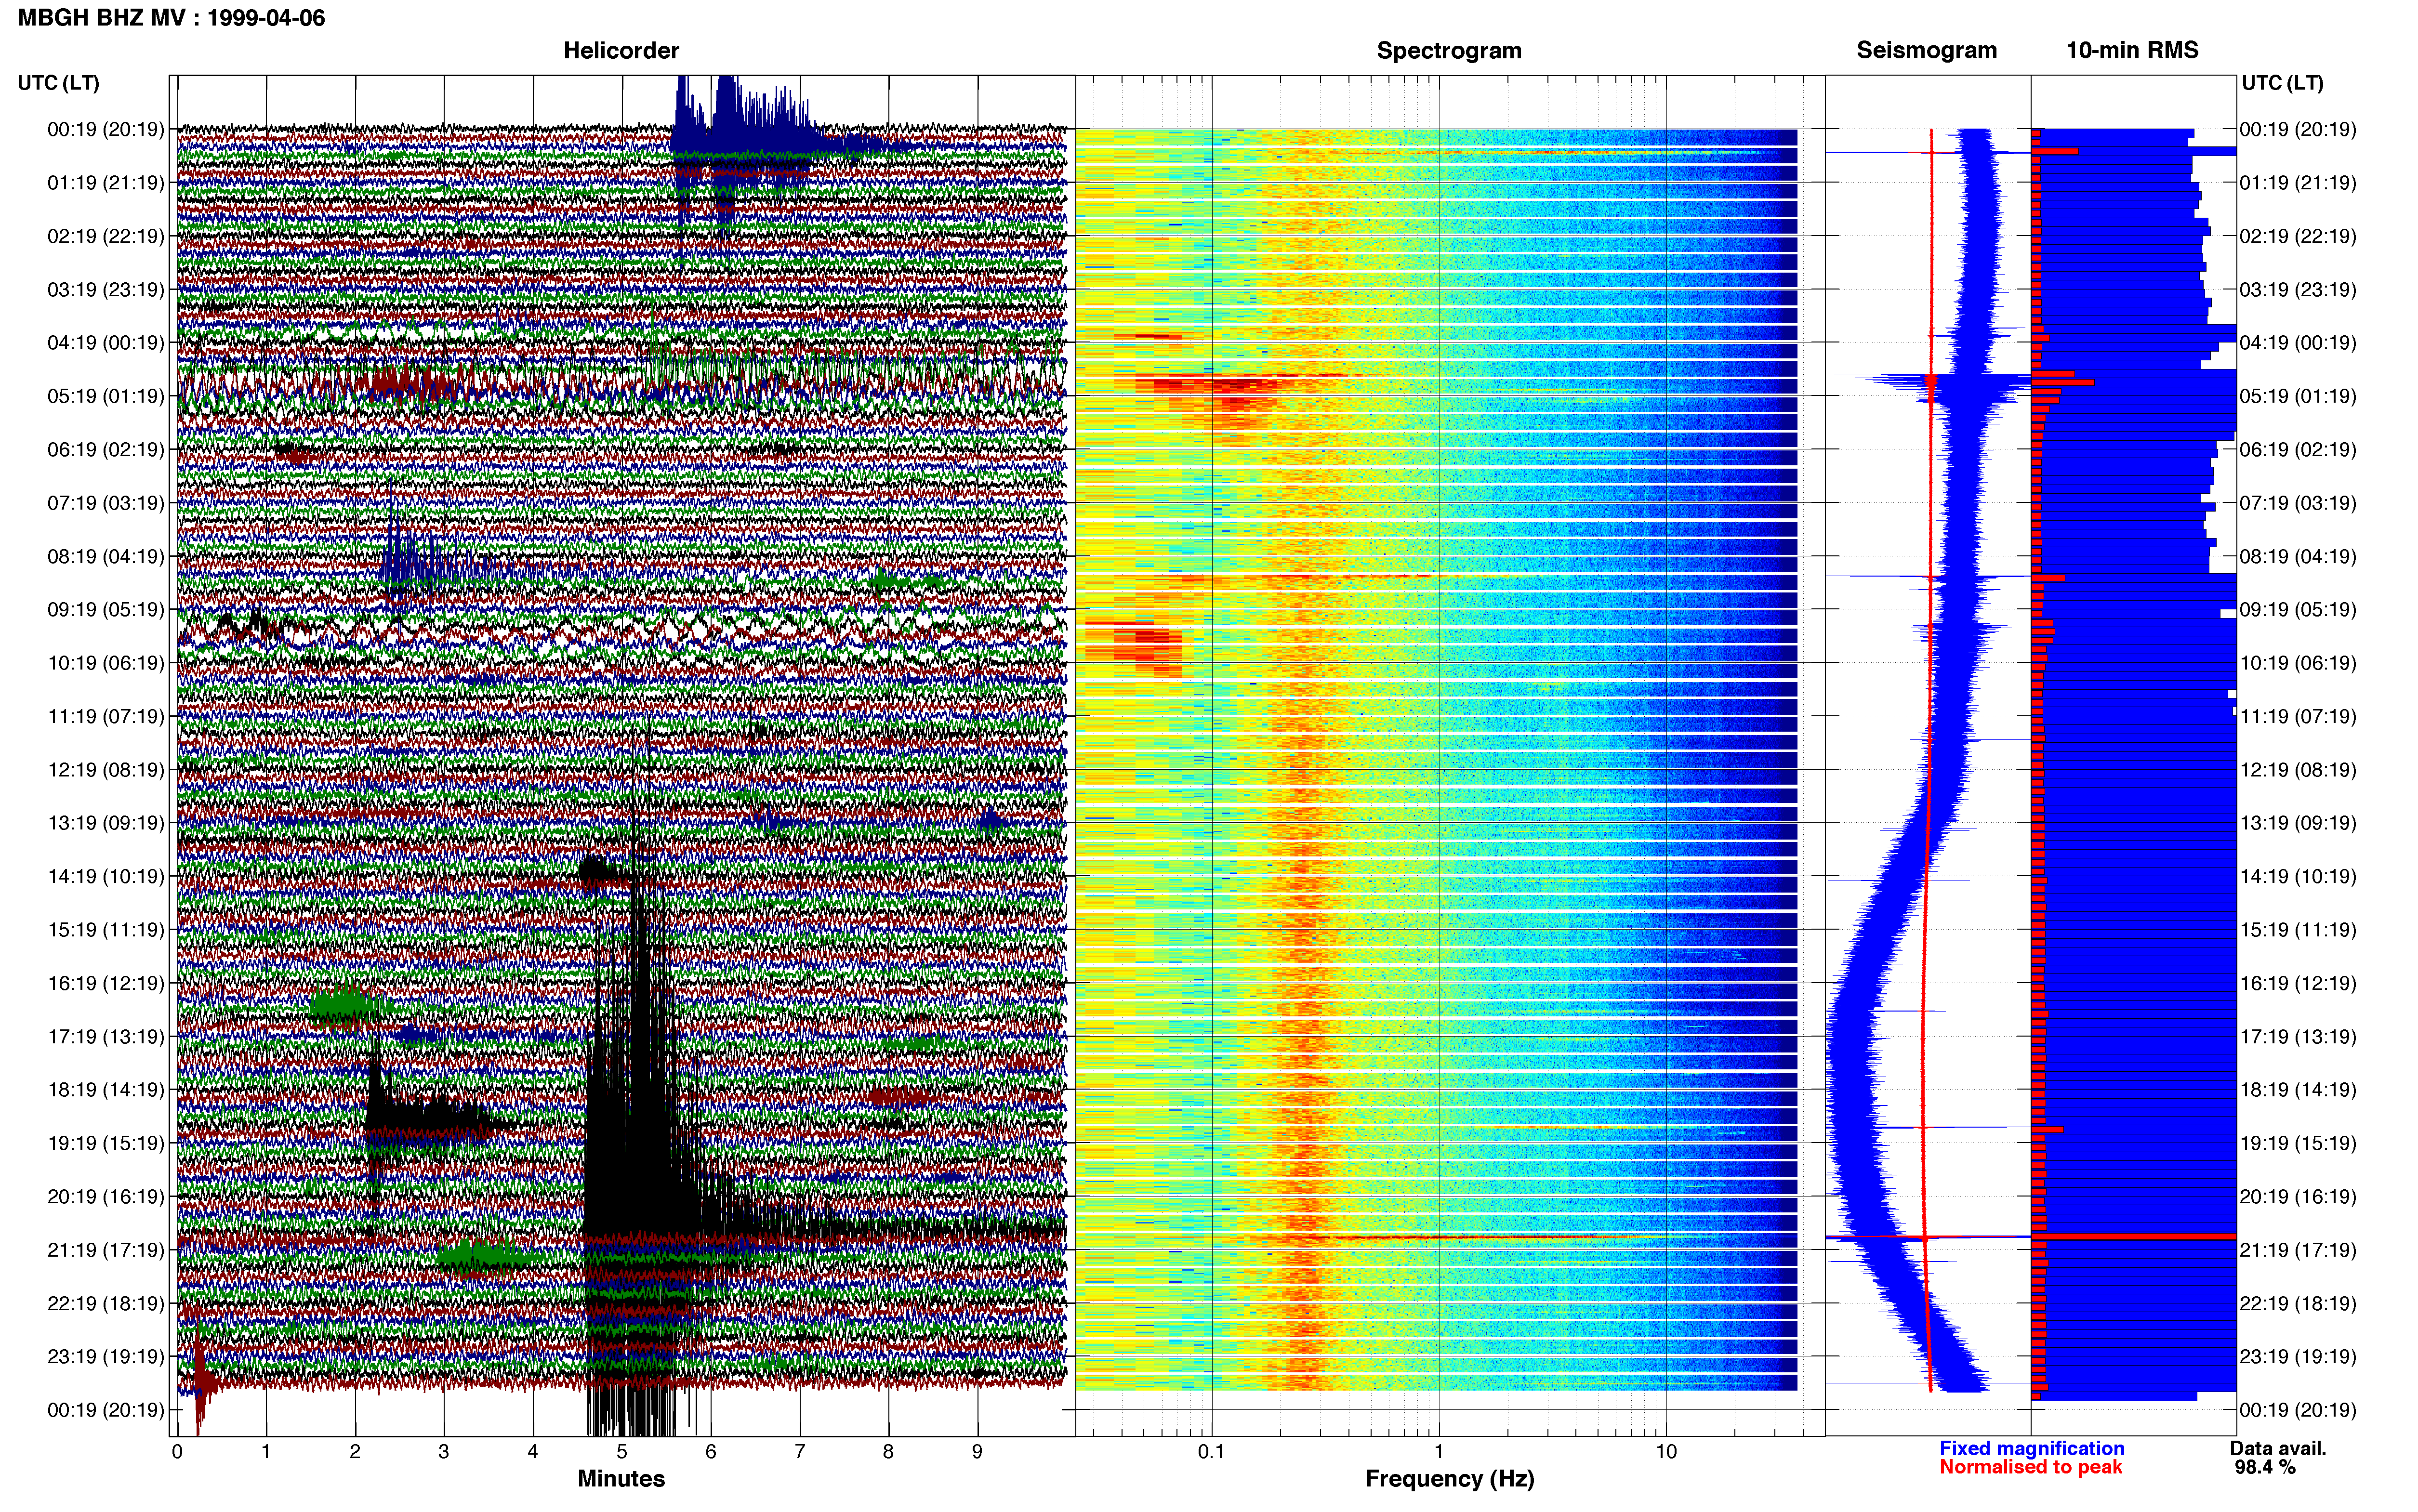Click frequency tick label '10'
The image size is (2418, 1512).
(1666, 1451)
